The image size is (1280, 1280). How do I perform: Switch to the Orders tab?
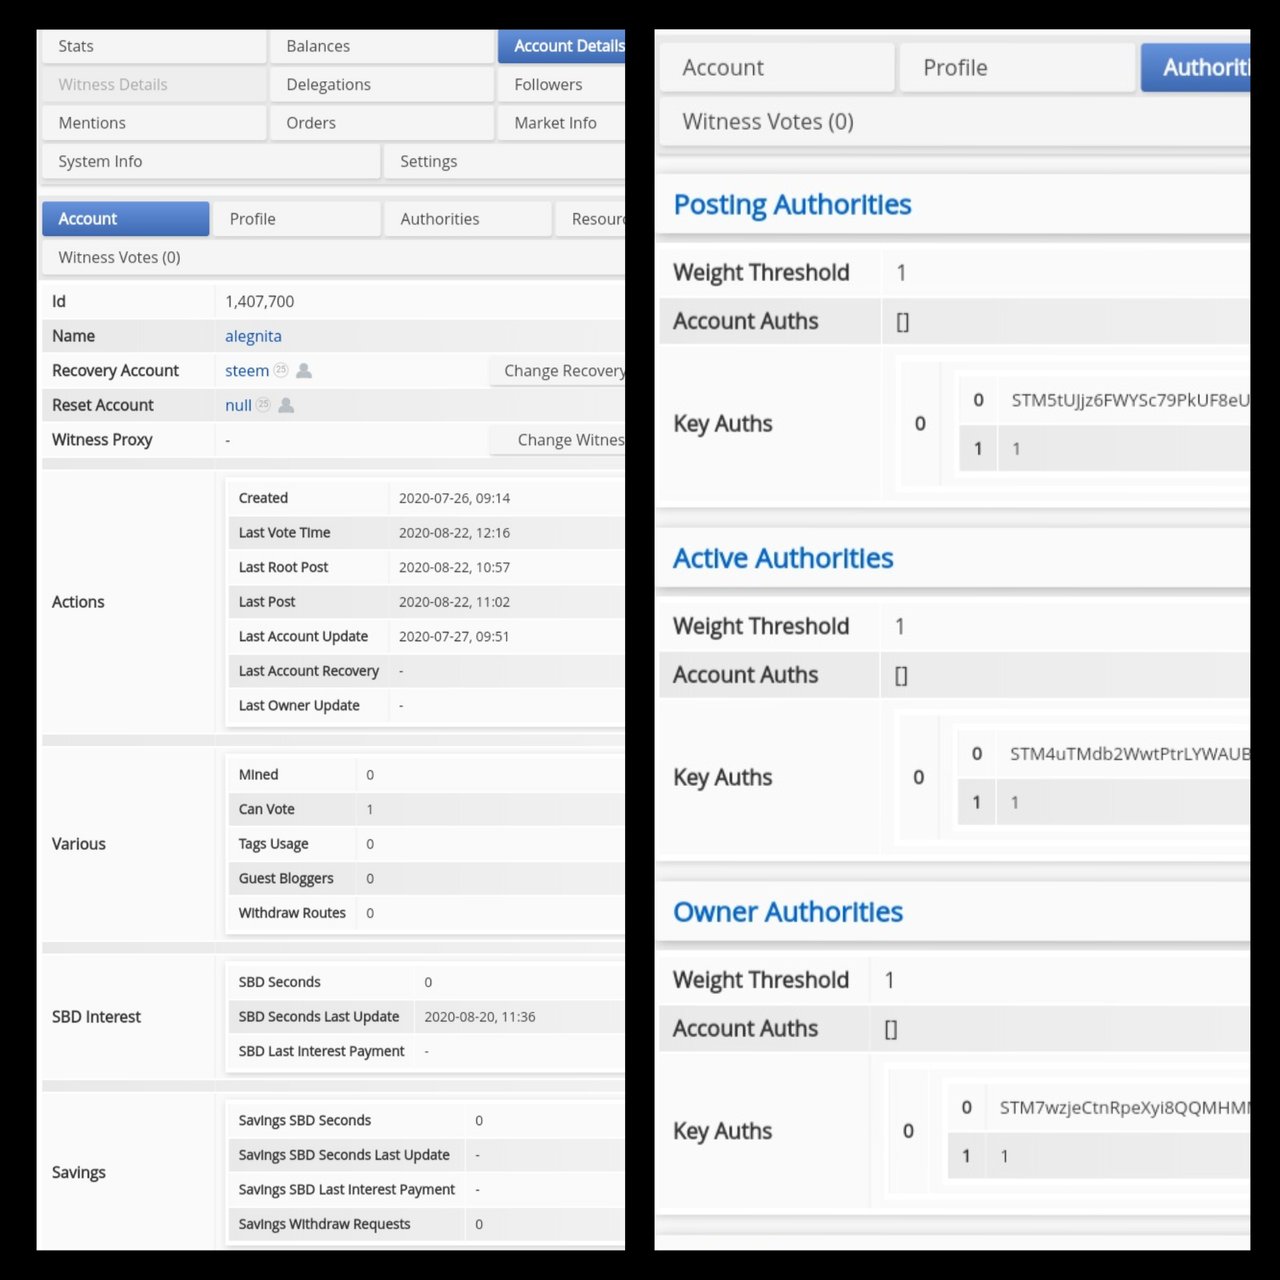pyautogui.click(x=382, y=123)
